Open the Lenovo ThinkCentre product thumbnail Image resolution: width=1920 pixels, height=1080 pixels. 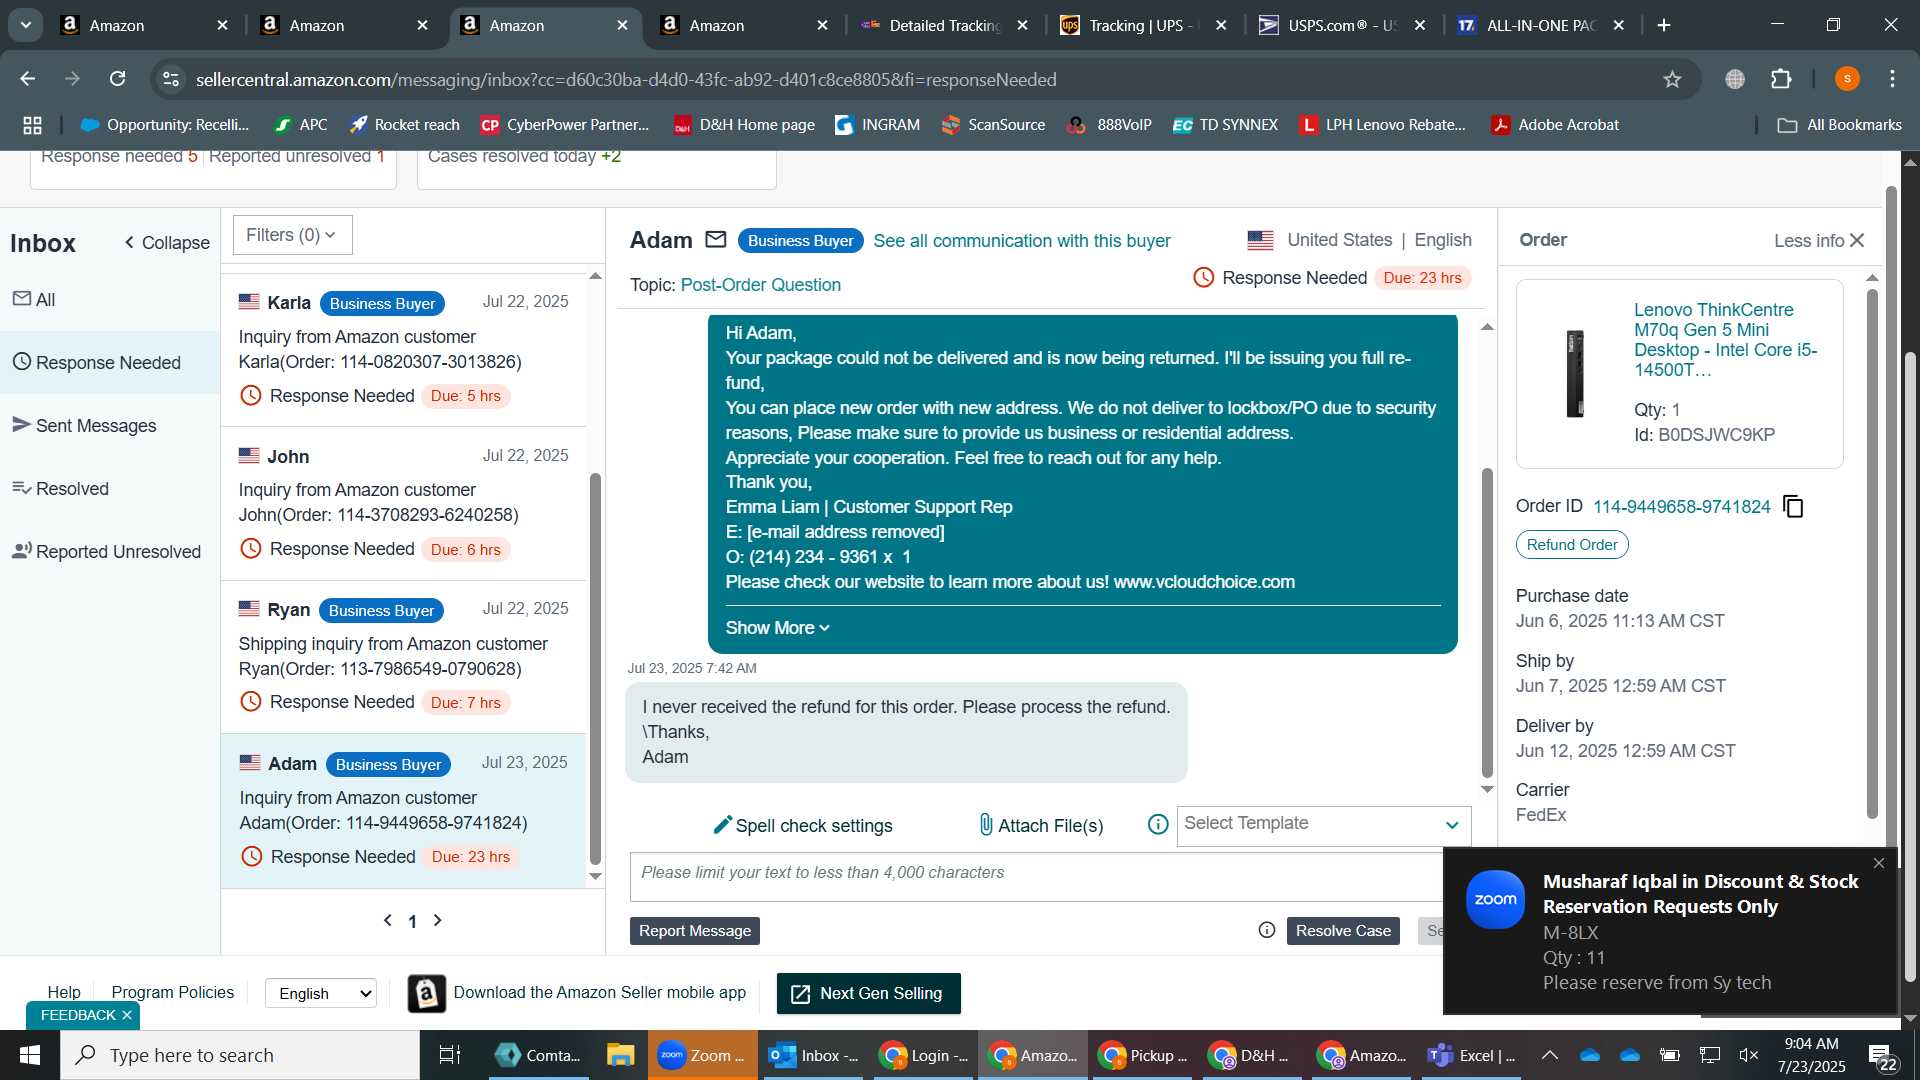pyautogui.click(x=1575, y=373)
